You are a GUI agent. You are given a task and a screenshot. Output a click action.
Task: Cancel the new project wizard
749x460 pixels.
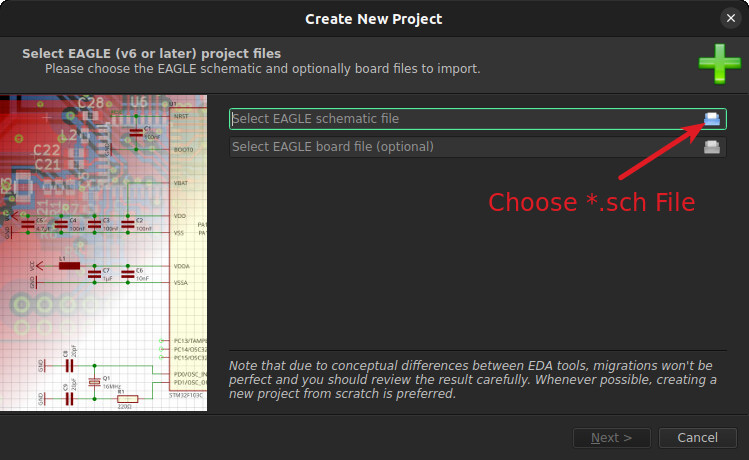tap(697, 438)
